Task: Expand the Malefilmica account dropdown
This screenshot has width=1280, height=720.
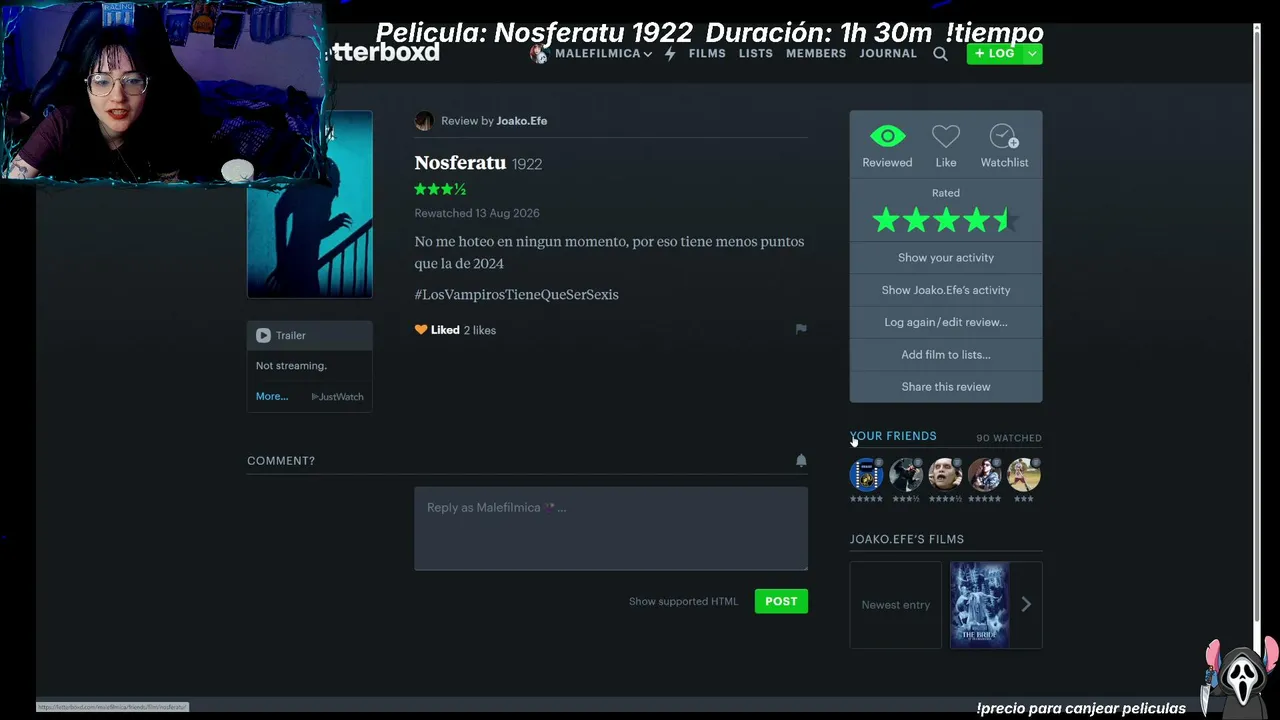Action: pos(604,54)
